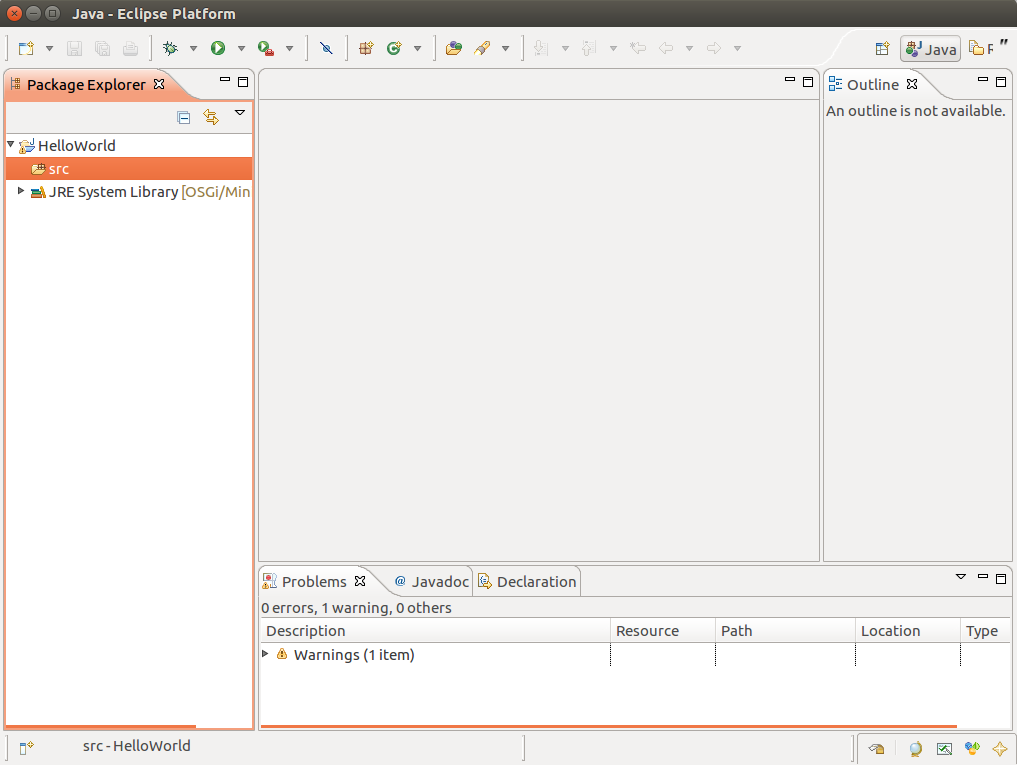This screenshot has height=765, width=1017.
Task: Click the Debug bug icon
Action: pos(171,49)
